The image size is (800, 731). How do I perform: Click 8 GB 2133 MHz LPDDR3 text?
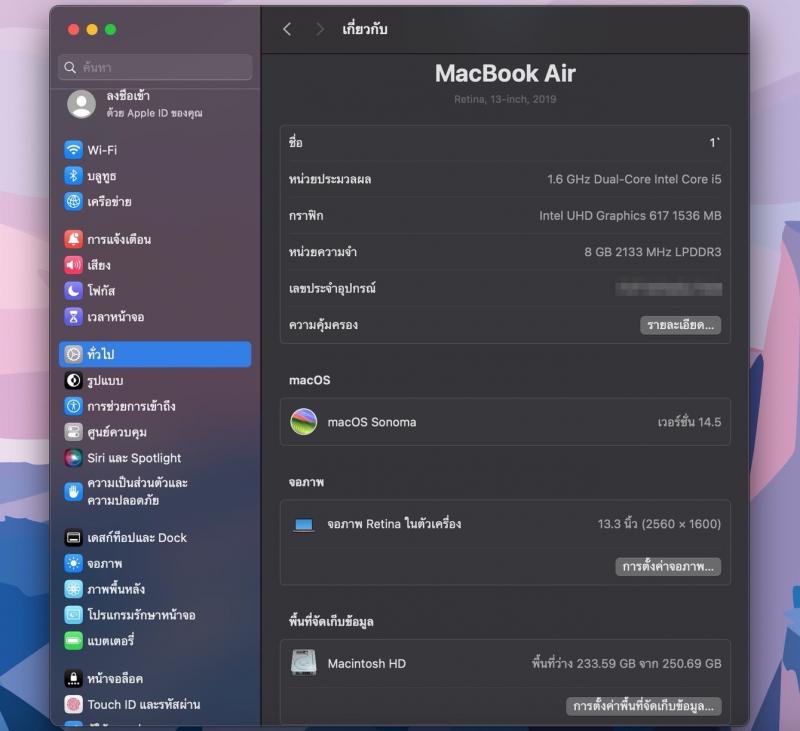coord(653,251)
